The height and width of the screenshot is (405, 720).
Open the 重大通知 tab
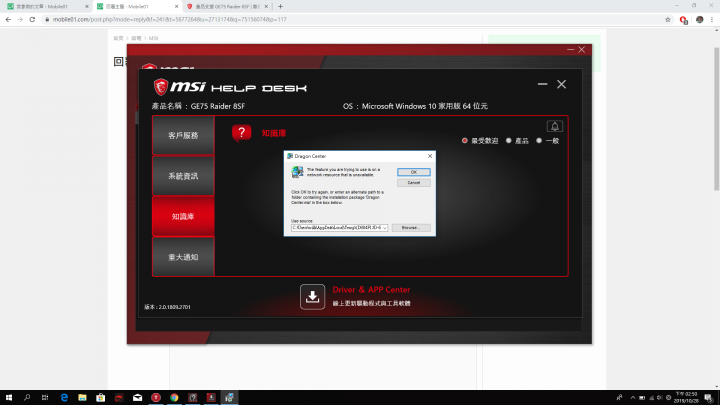(183, 257)
